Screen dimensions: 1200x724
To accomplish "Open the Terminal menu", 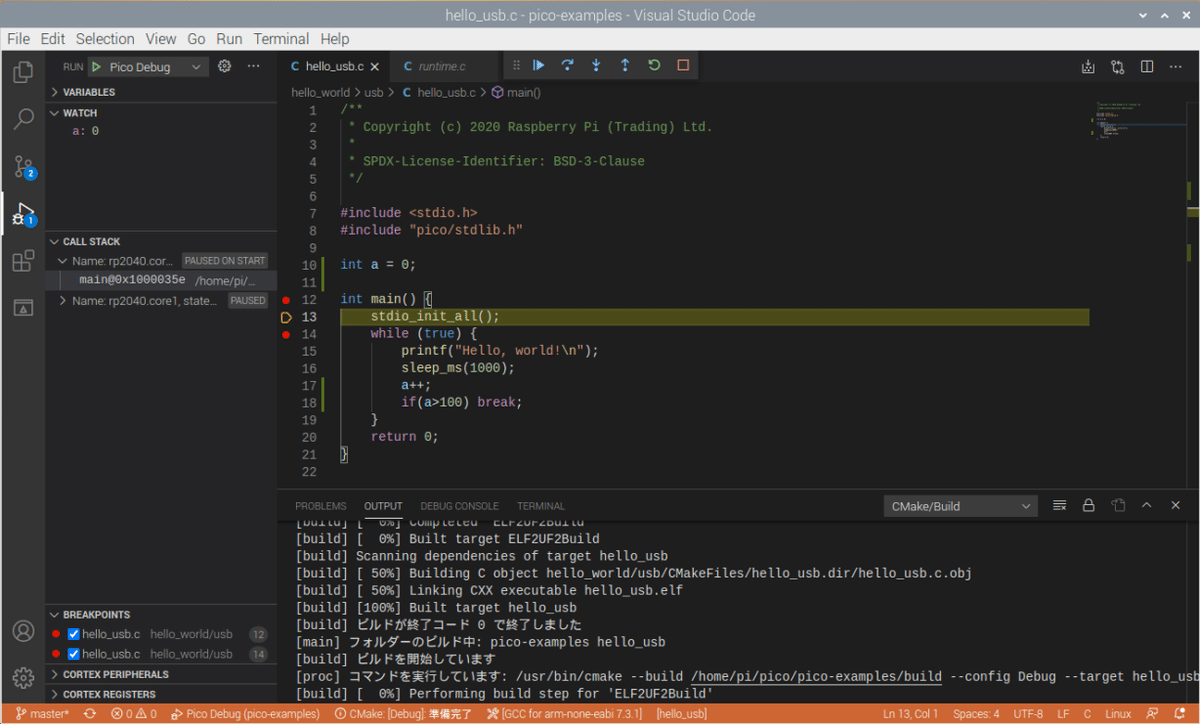I will (x=281, y=39).
